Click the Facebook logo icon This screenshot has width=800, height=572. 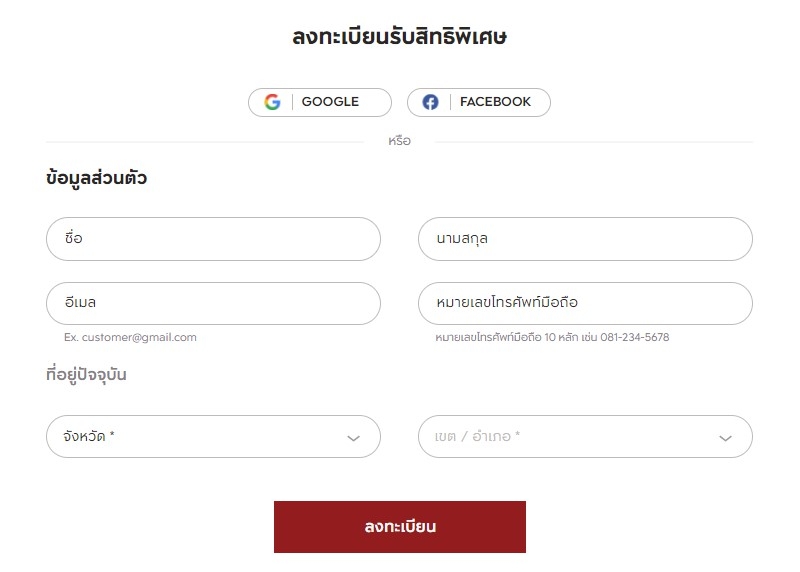(x=430, y=102)
